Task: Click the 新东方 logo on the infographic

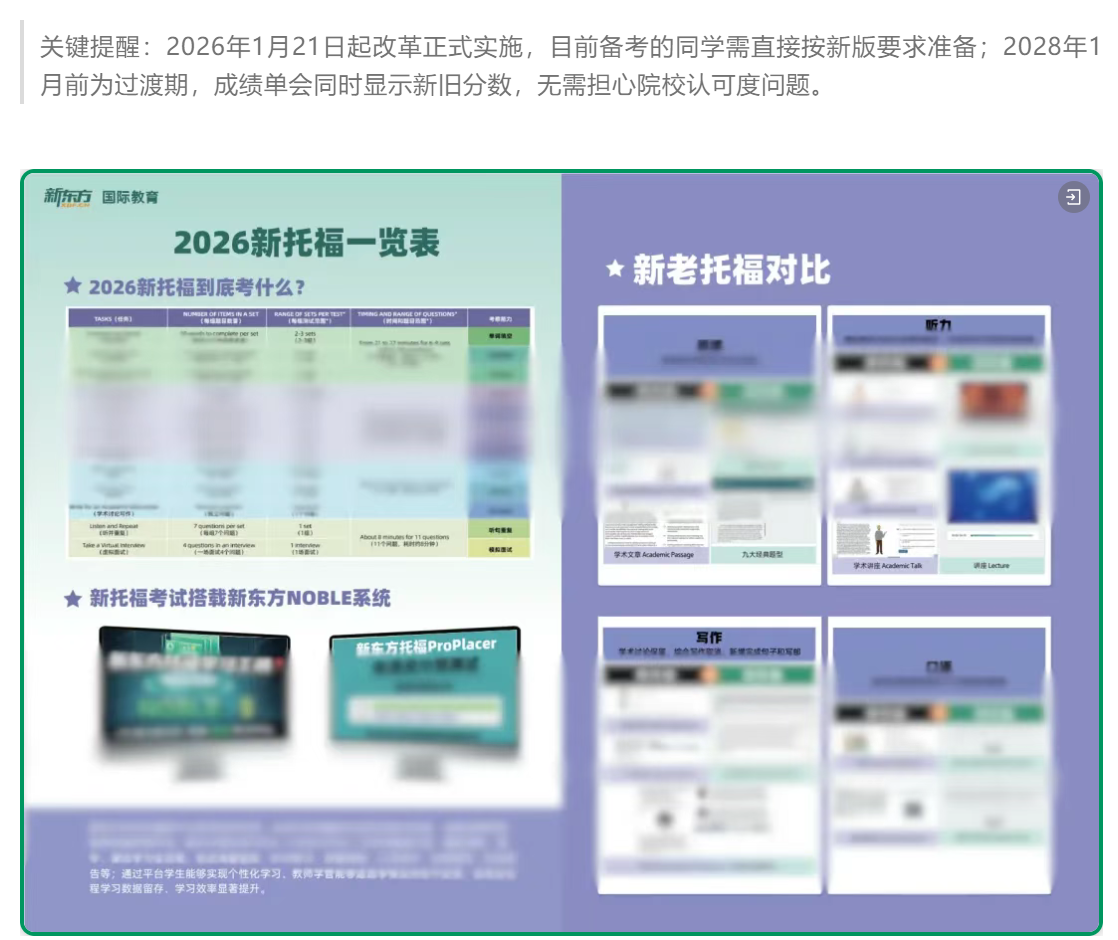Action: pos(68,196)
